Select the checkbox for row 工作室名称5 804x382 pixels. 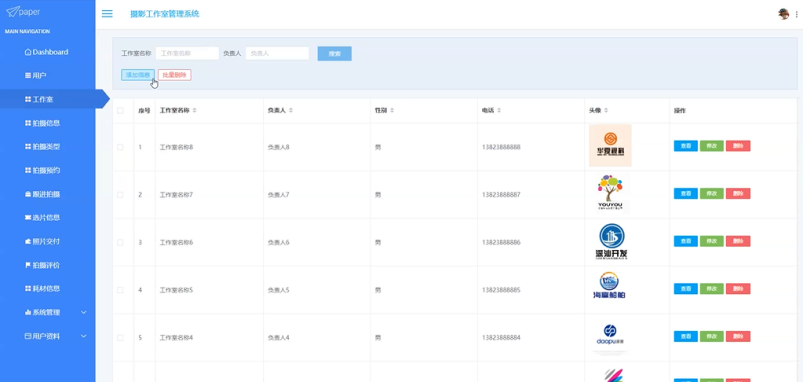120,290
